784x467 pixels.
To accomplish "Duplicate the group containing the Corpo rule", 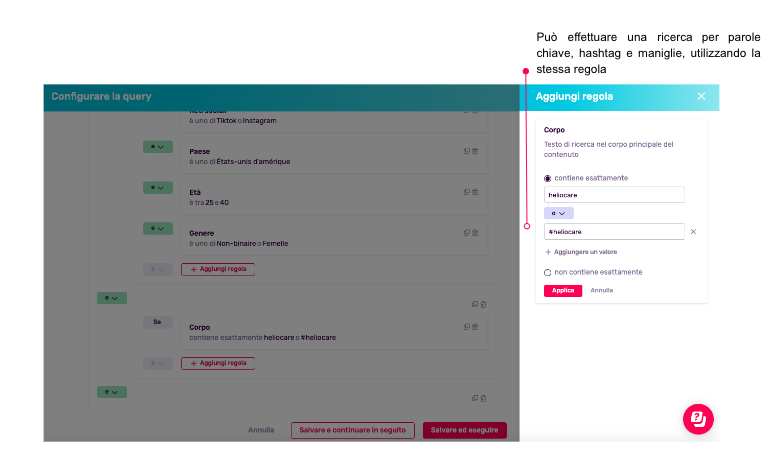I will 475,304.
